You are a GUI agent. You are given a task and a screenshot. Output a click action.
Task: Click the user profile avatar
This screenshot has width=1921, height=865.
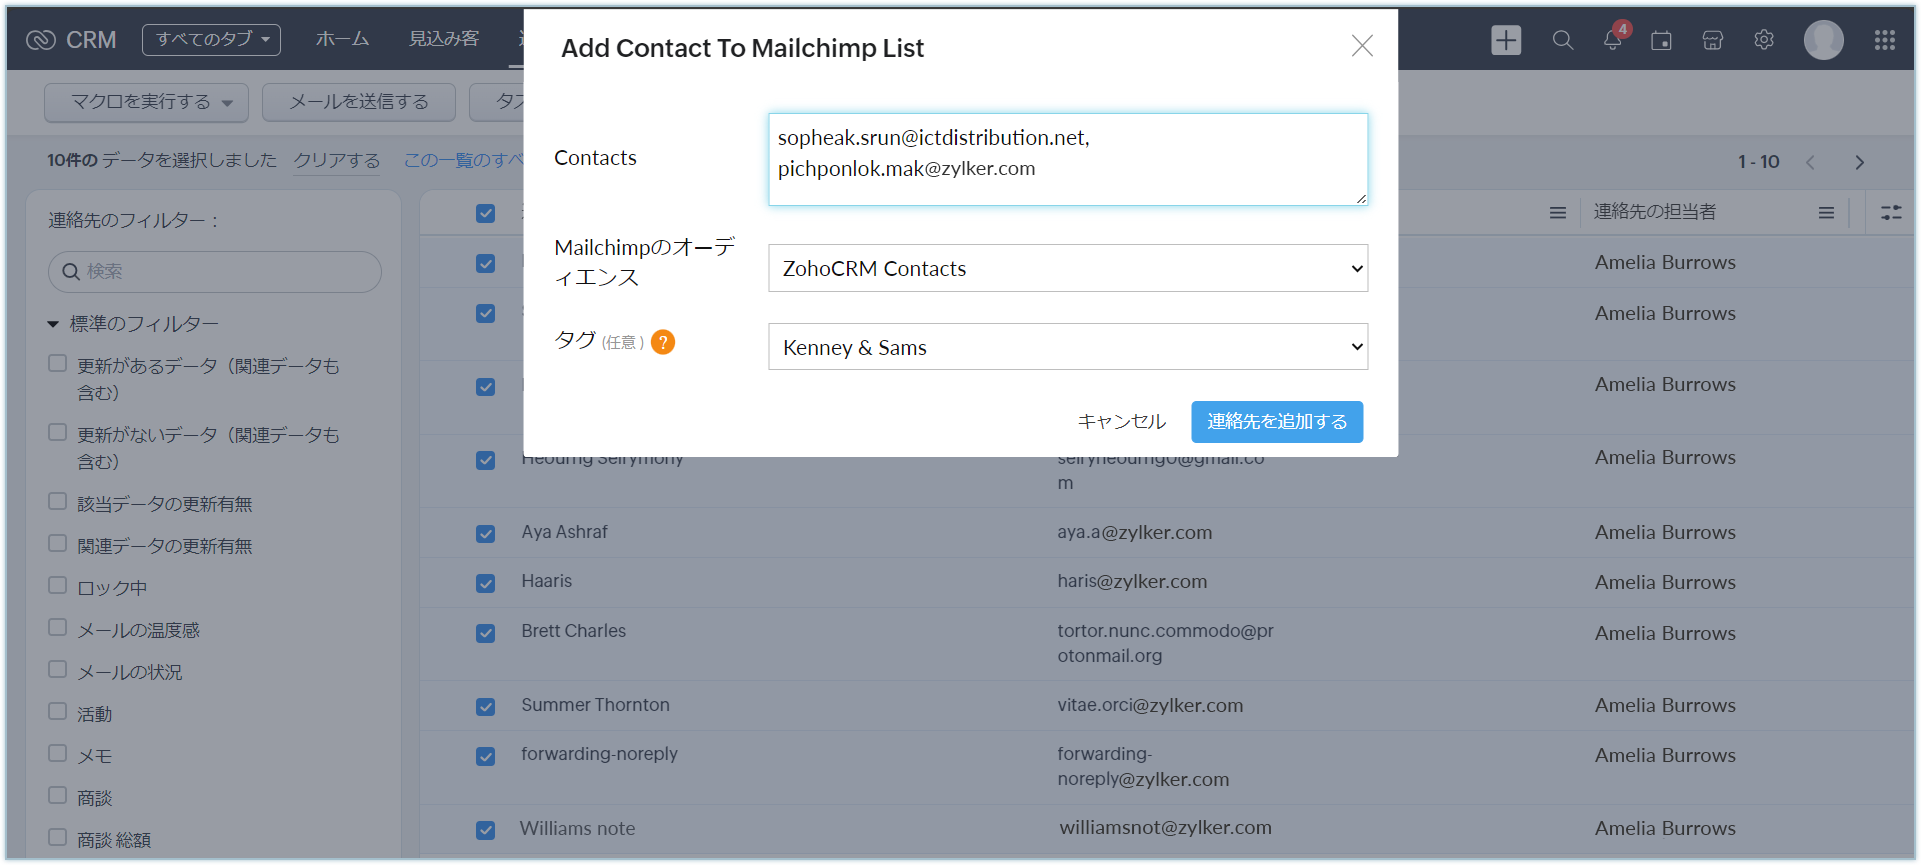[1823, 40]
